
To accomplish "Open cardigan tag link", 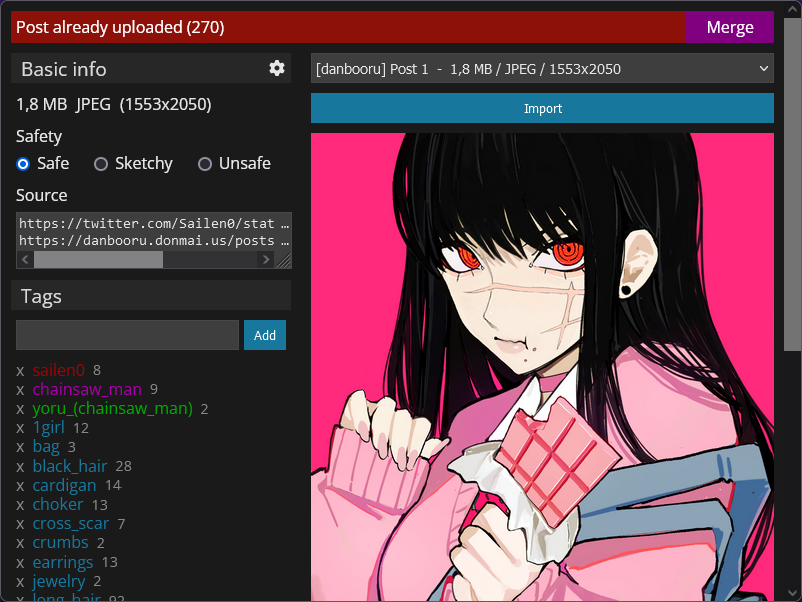I will (x=64, y=485).
